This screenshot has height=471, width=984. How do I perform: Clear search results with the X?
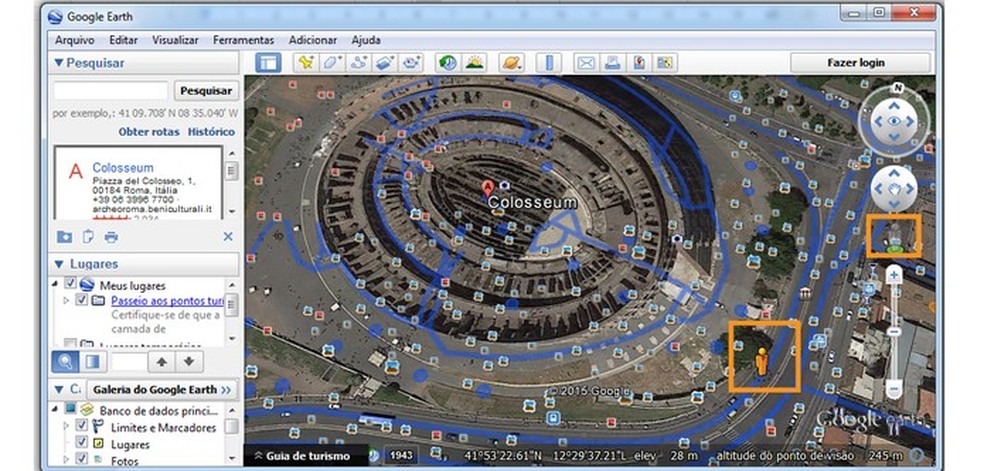tap(228, 236)
